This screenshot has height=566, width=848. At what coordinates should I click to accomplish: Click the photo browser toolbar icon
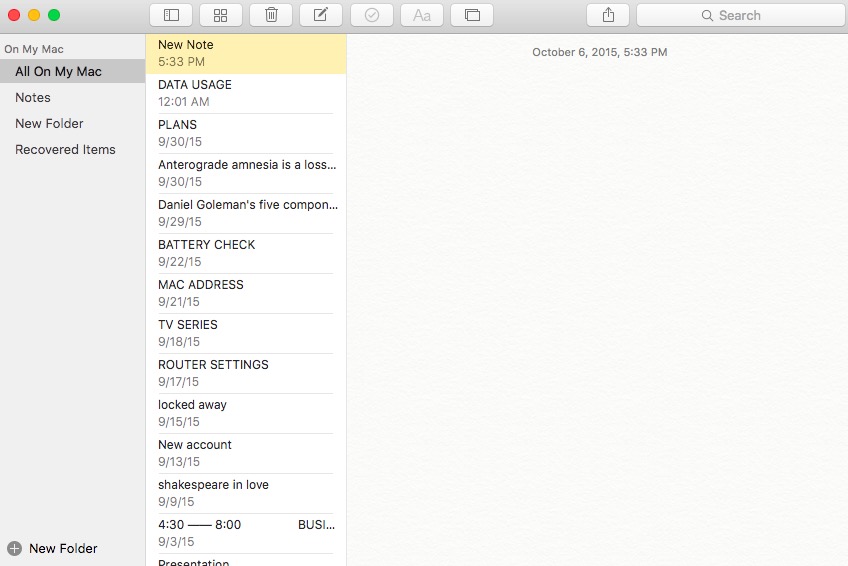472,15
